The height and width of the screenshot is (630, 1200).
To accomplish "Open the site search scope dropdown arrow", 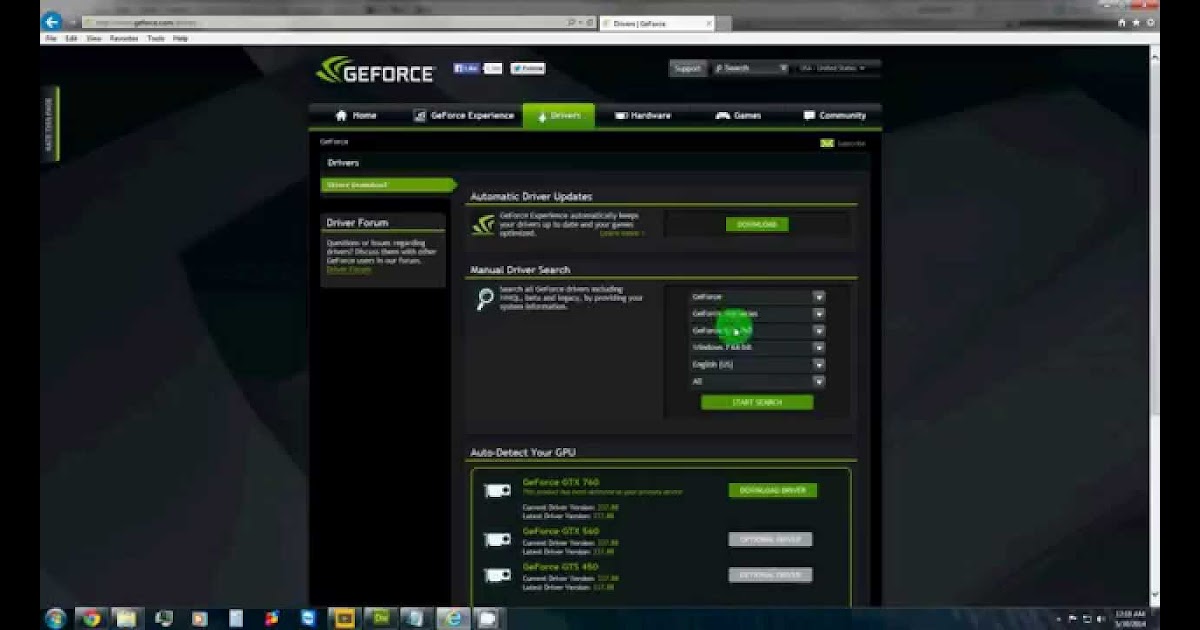I will click(783, 68).
